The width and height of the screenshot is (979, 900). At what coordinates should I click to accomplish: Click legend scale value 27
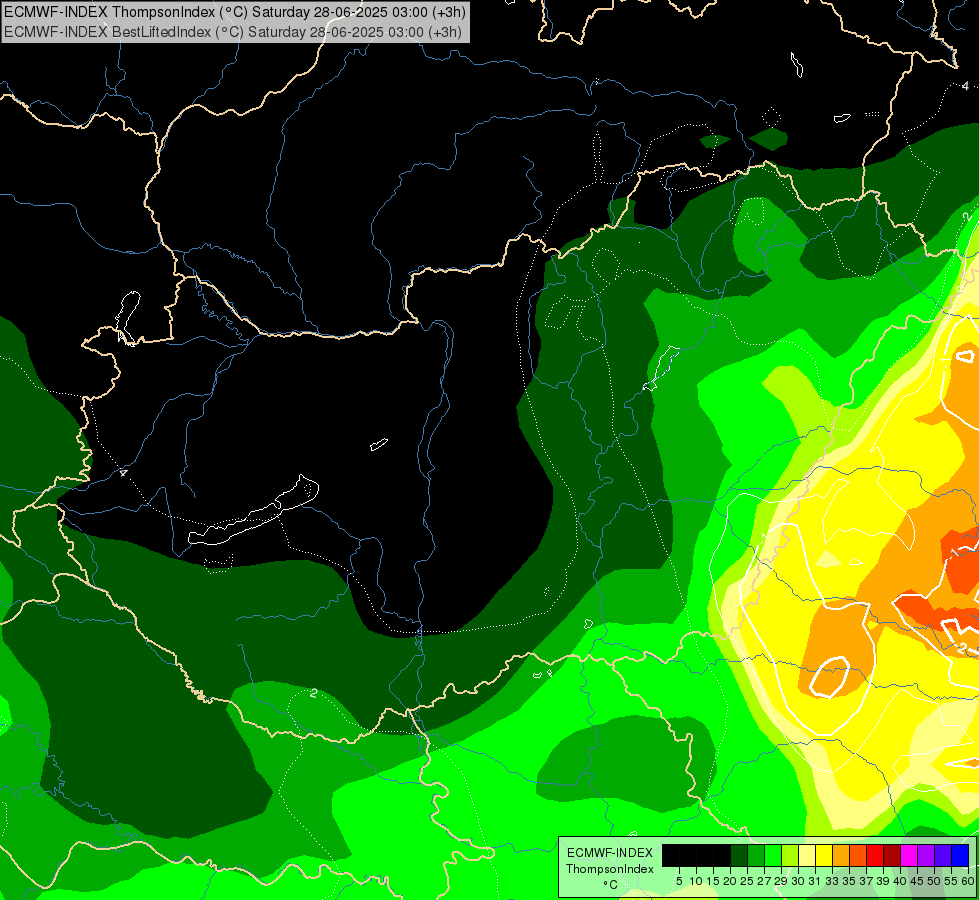pyautogui.click(x=764, y=881)
